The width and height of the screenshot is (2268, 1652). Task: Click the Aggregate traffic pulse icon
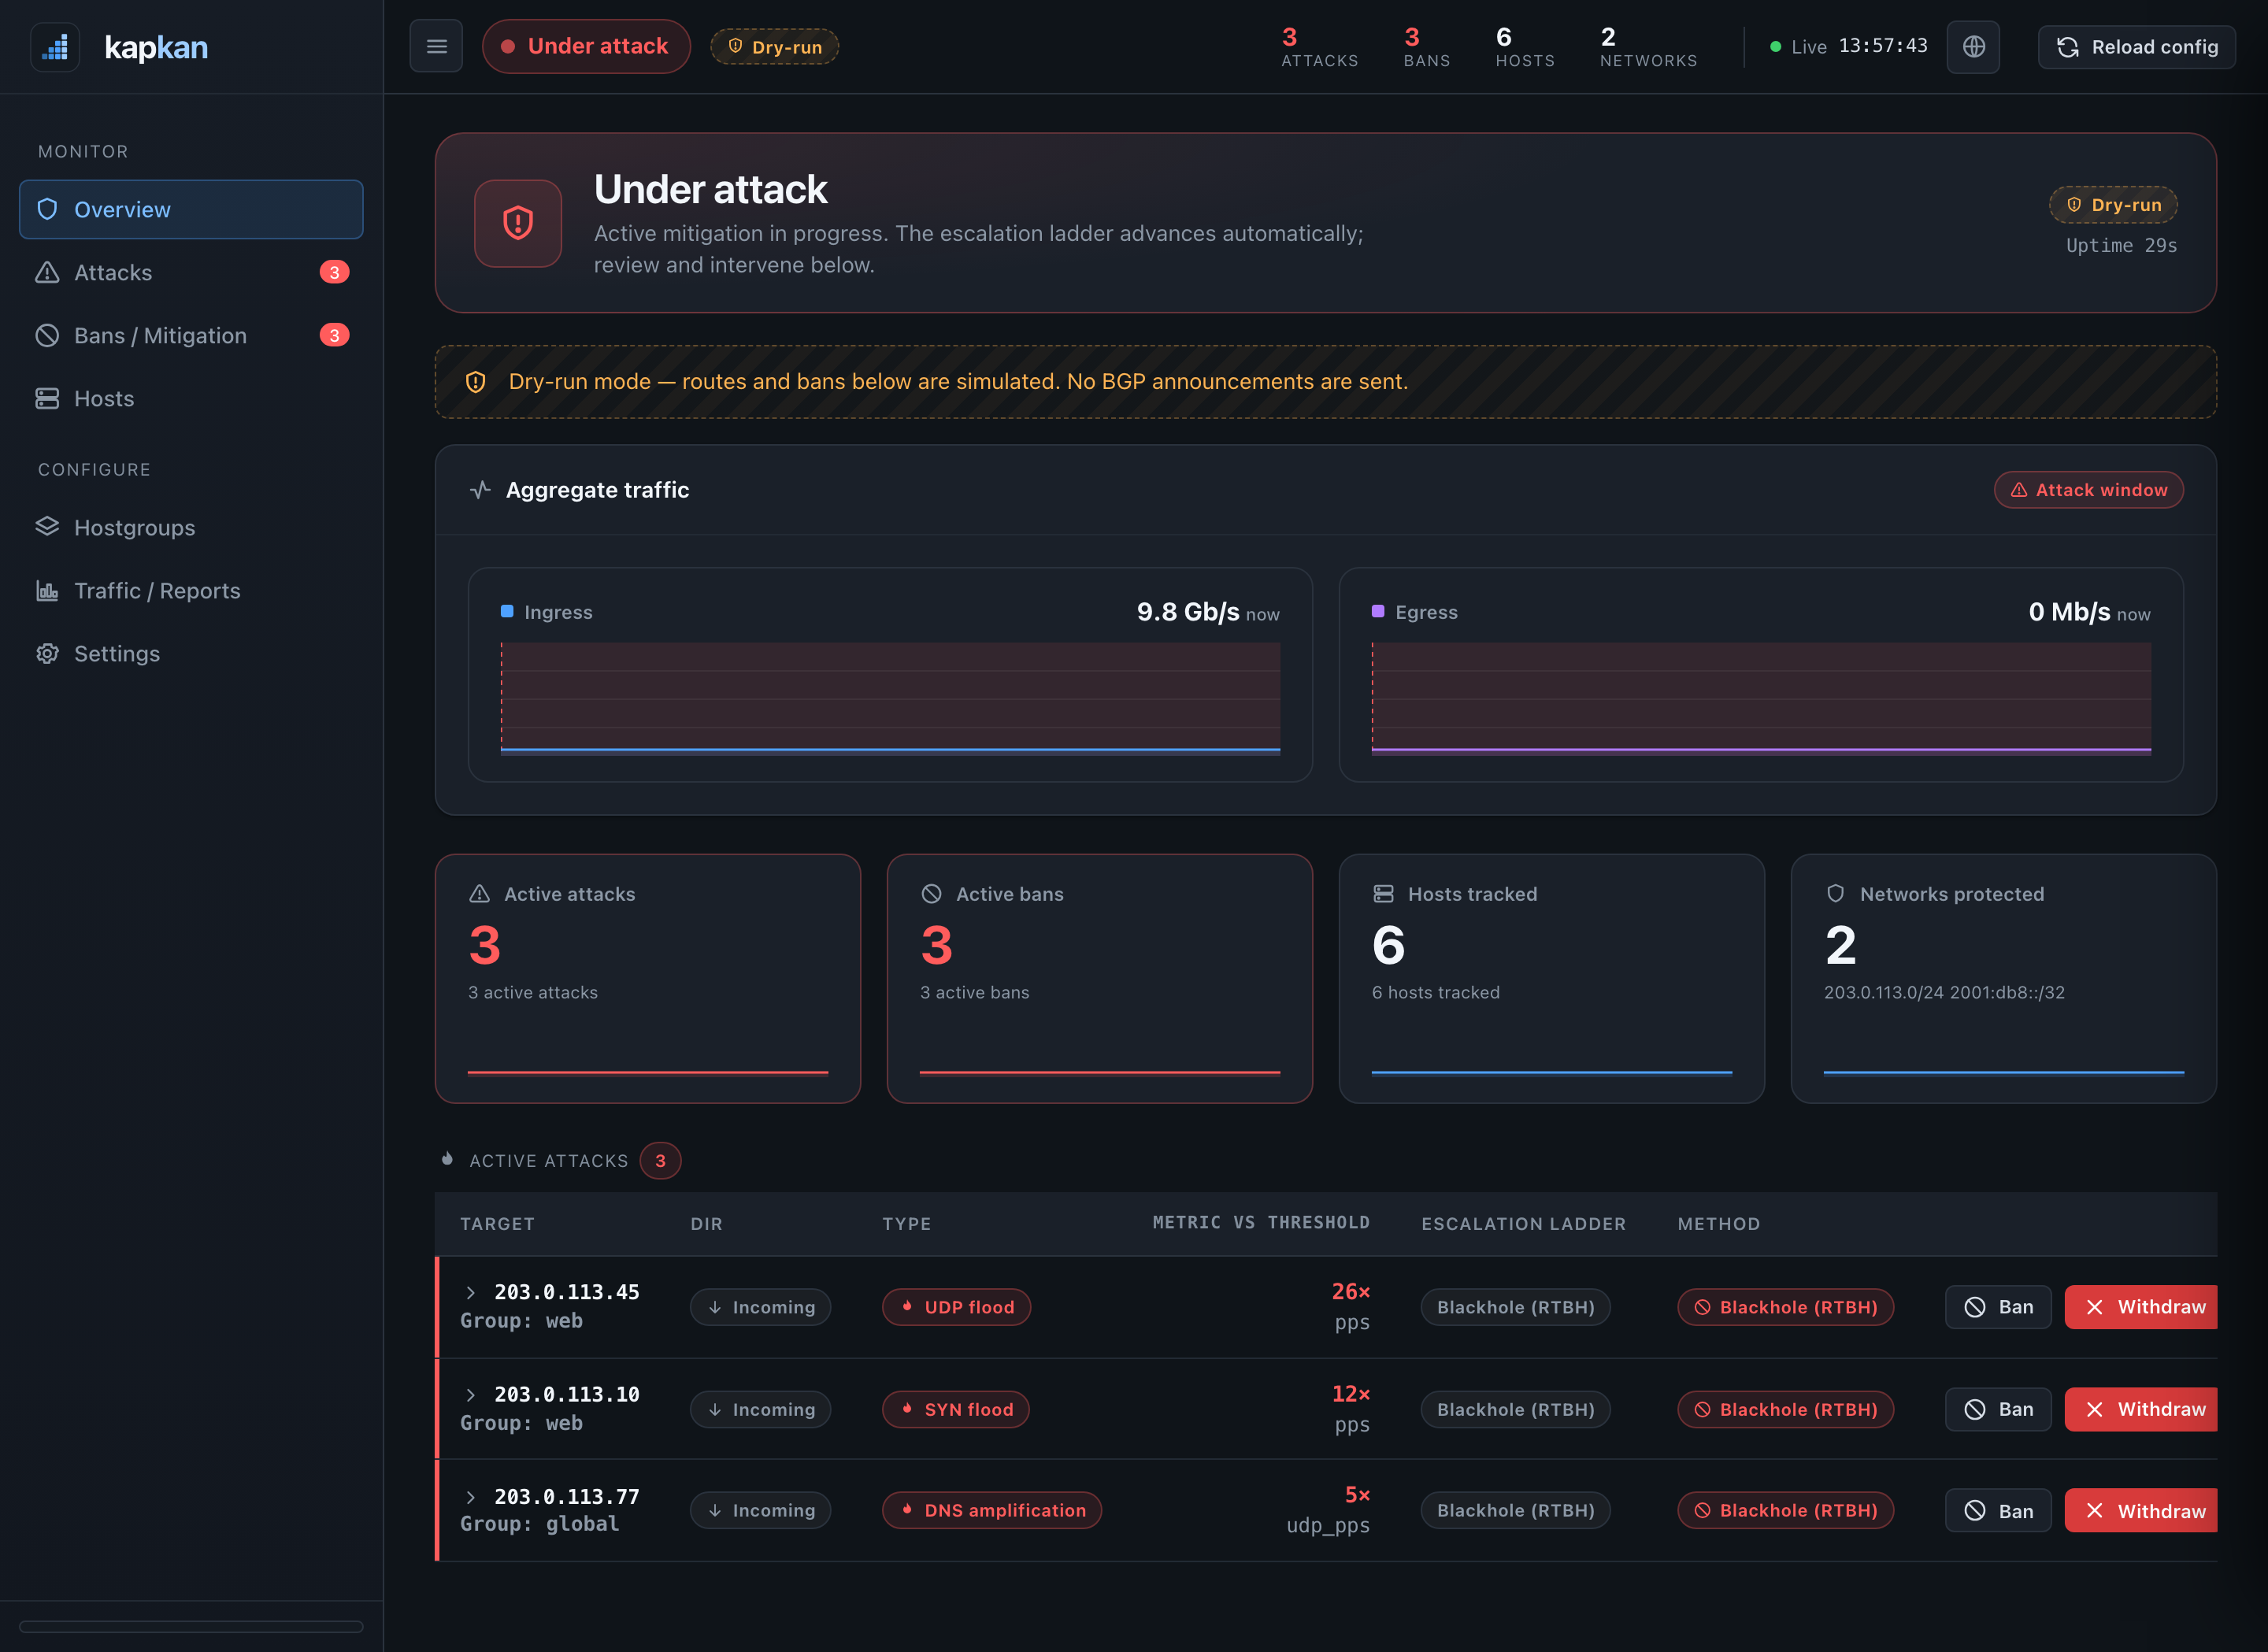[480, 489]
